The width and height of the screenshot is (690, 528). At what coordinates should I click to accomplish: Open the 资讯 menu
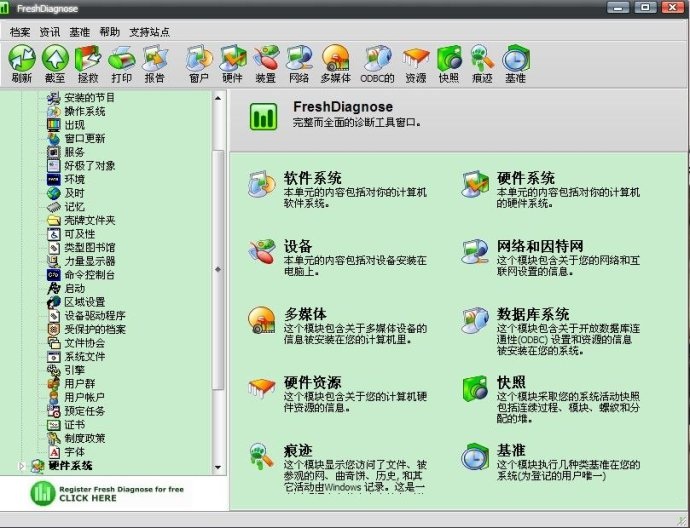[50, 32]
